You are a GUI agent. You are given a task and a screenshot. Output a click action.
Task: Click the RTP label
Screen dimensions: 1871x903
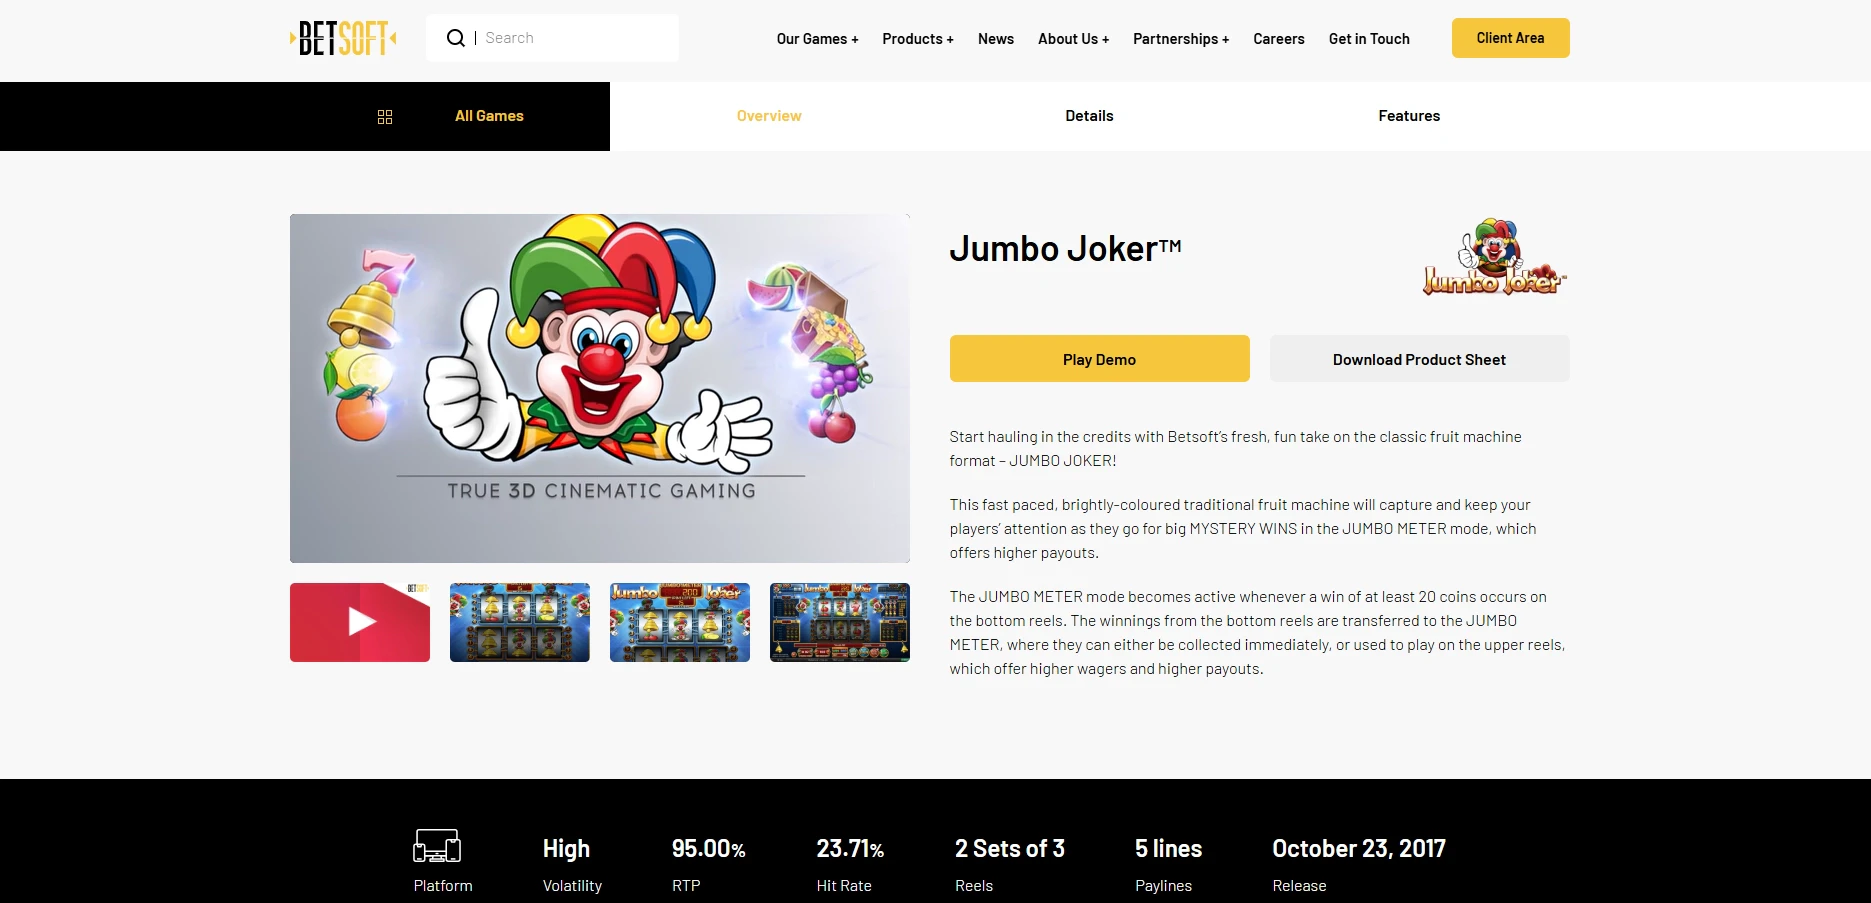[x=686, y=886]
